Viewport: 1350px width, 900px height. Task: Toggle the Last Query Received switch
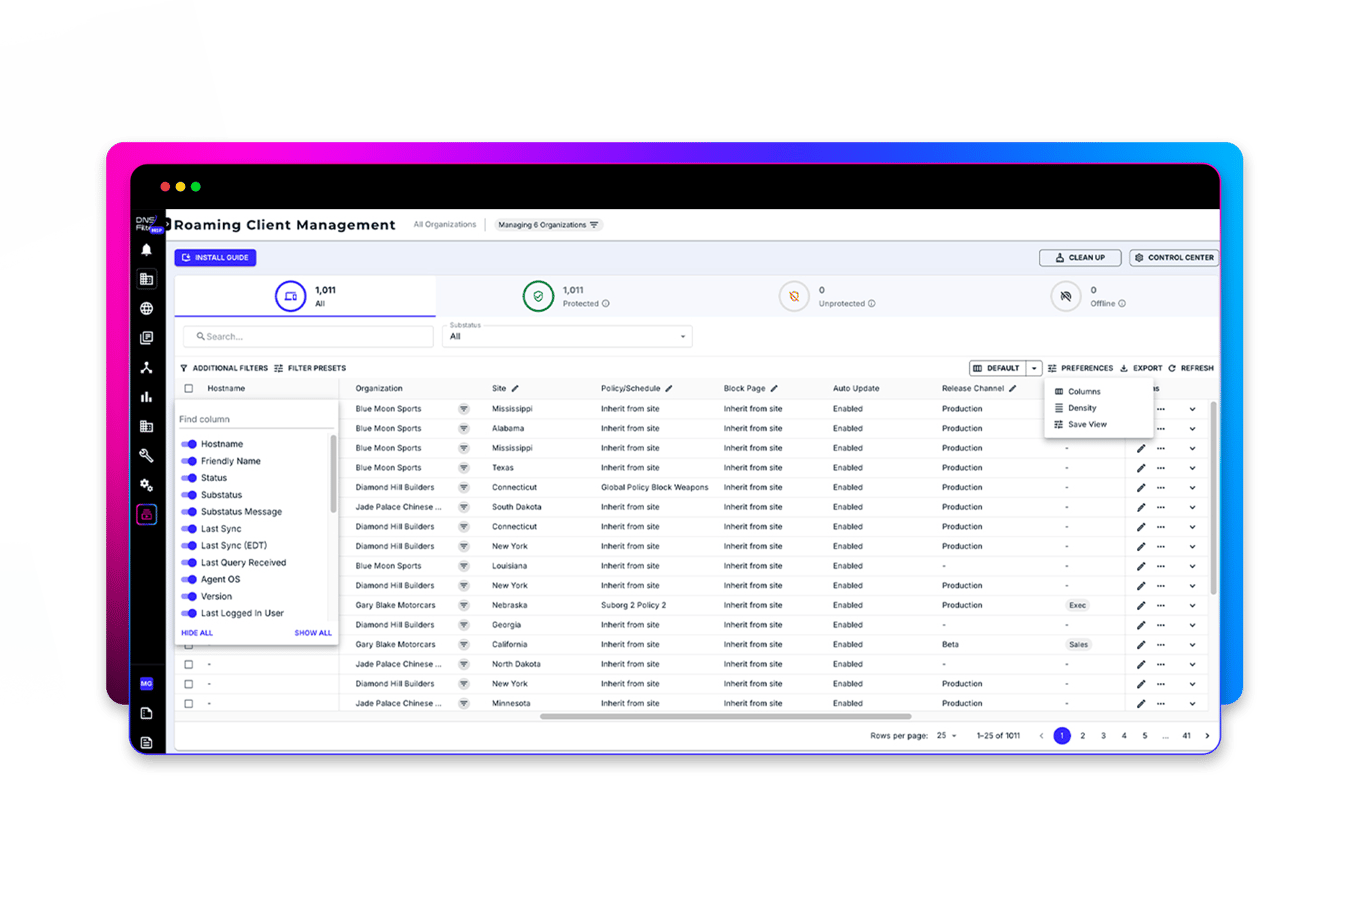coord(189,563)
